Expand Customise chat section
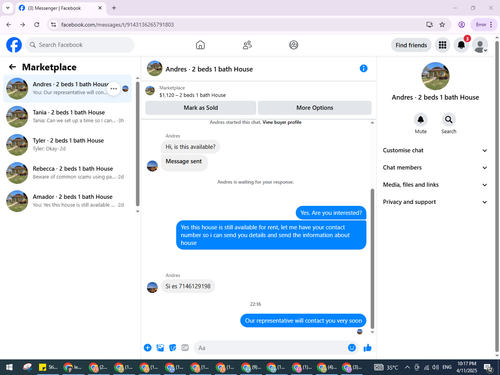The width and height of the screenshot is (500, 375). click(435, 150)
